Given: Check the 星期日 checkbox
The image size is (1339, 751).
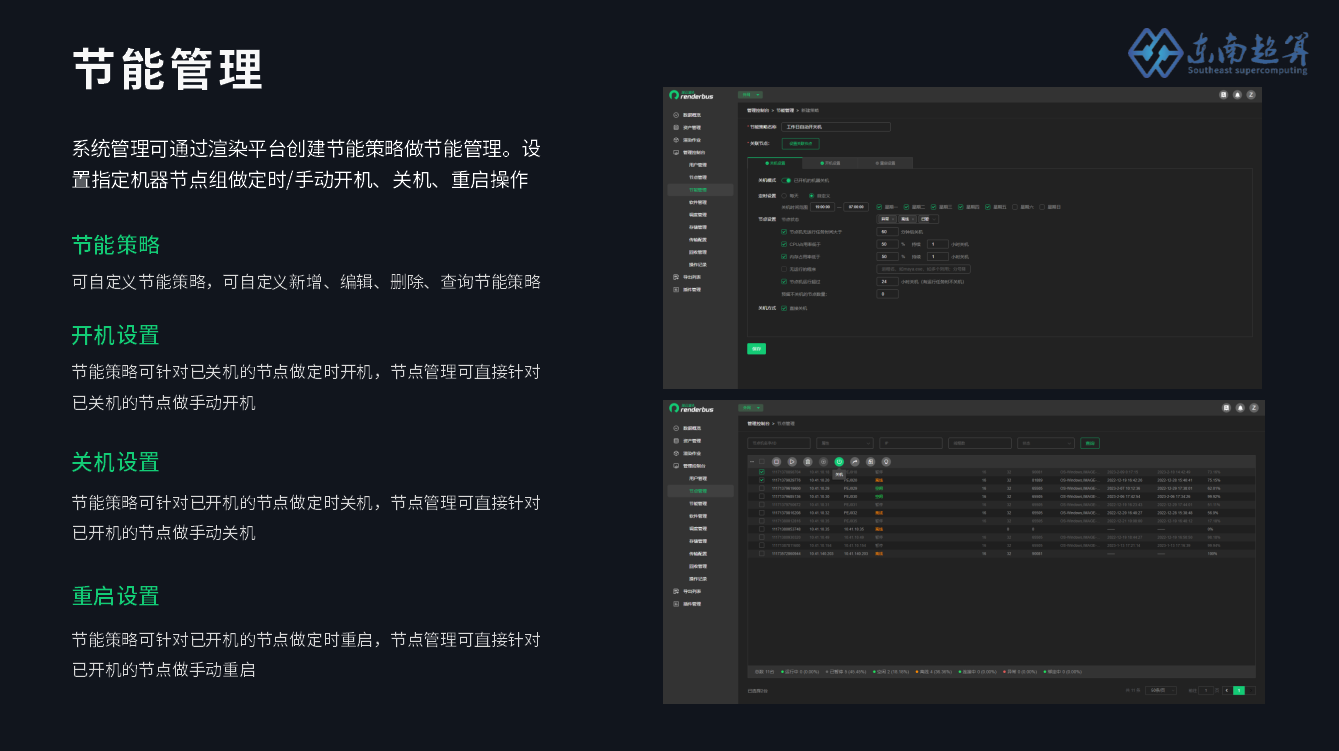Looking at the screenshot, I should (1042, 206).
